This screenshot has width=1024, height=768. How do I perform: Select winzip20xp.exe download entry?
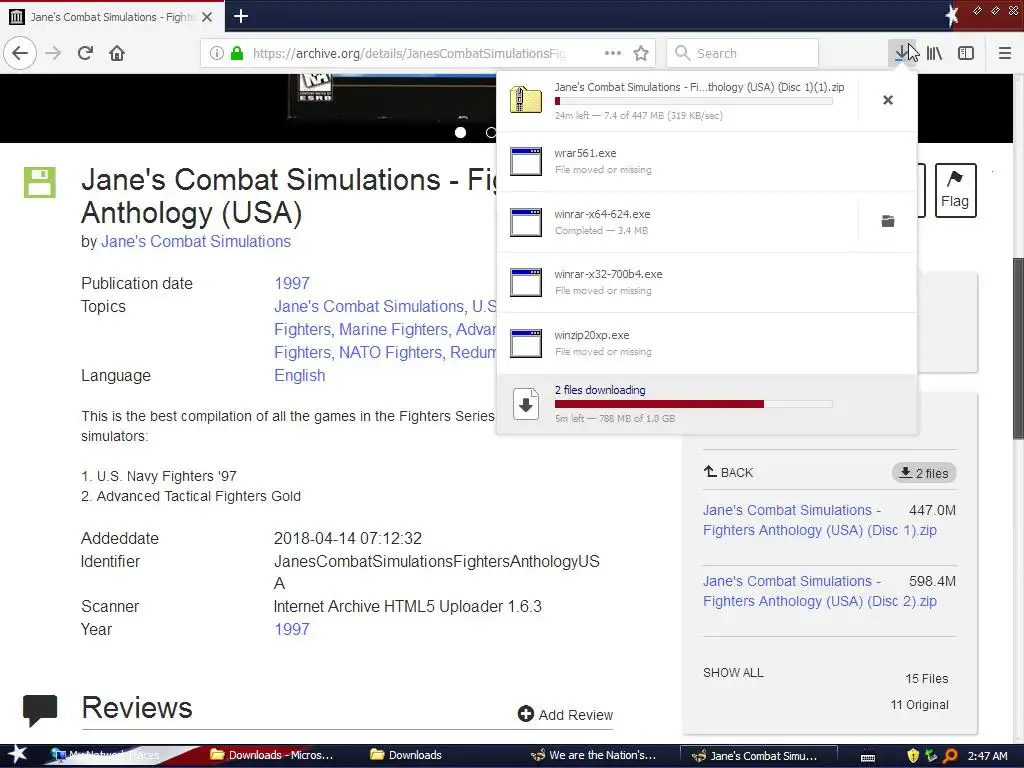pos(707,343)
